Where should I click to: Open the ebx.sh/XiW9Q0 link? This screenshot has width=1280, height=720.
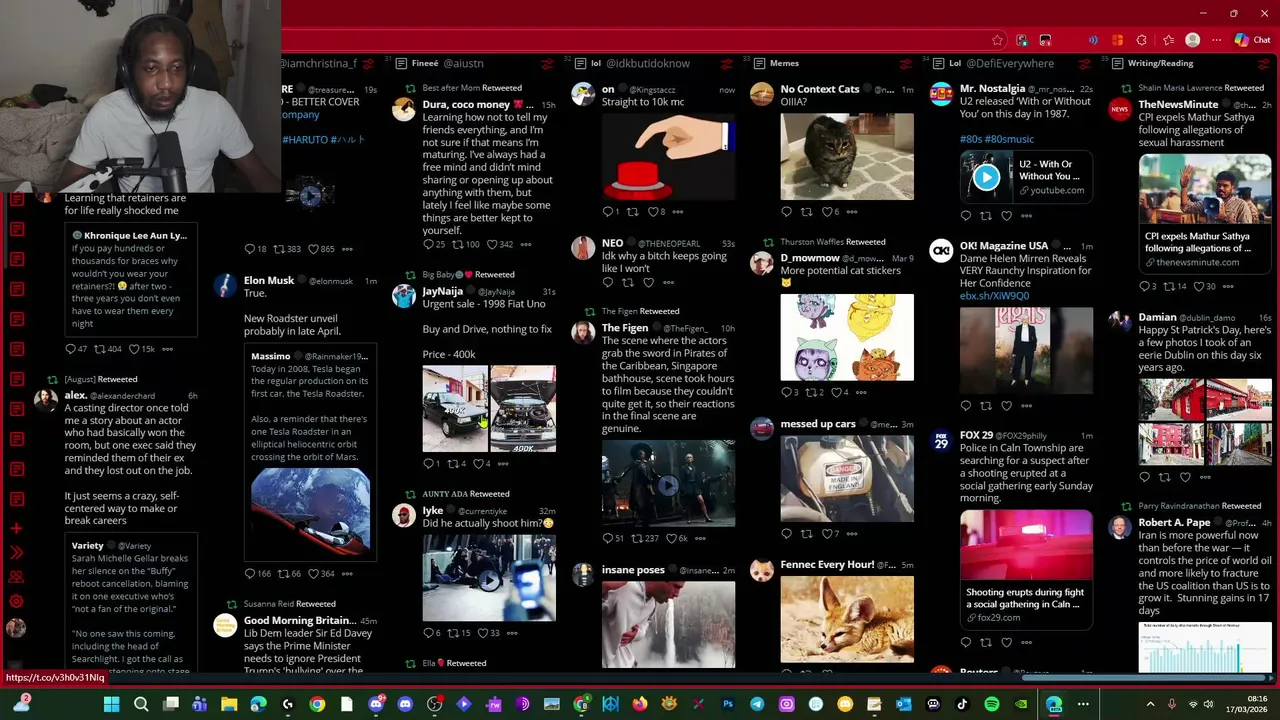click(994, 296)
